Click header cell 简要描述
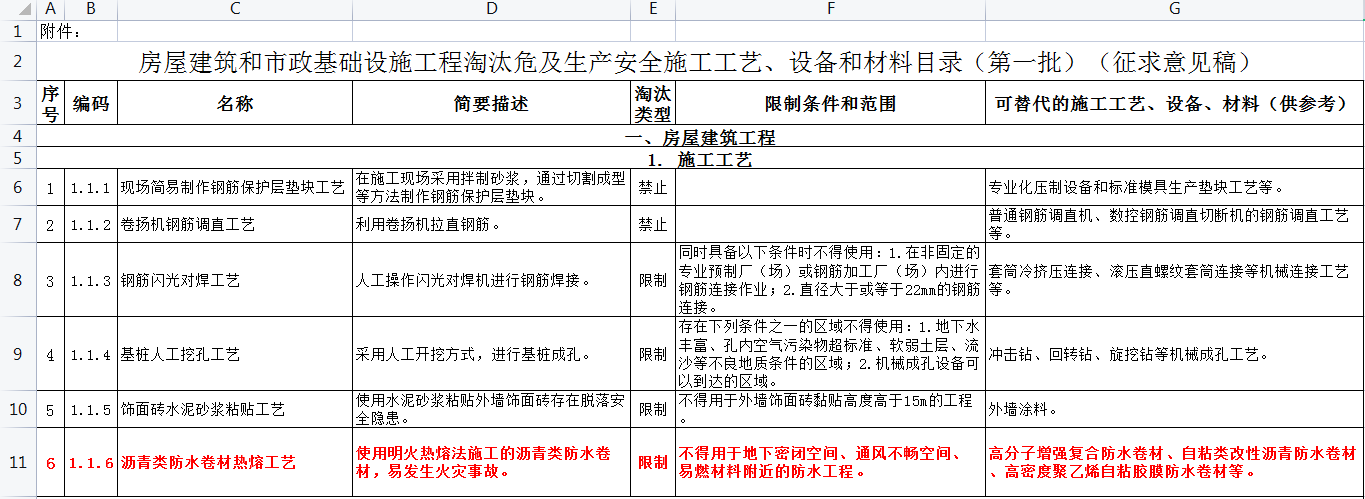 (x=491, y=104)
